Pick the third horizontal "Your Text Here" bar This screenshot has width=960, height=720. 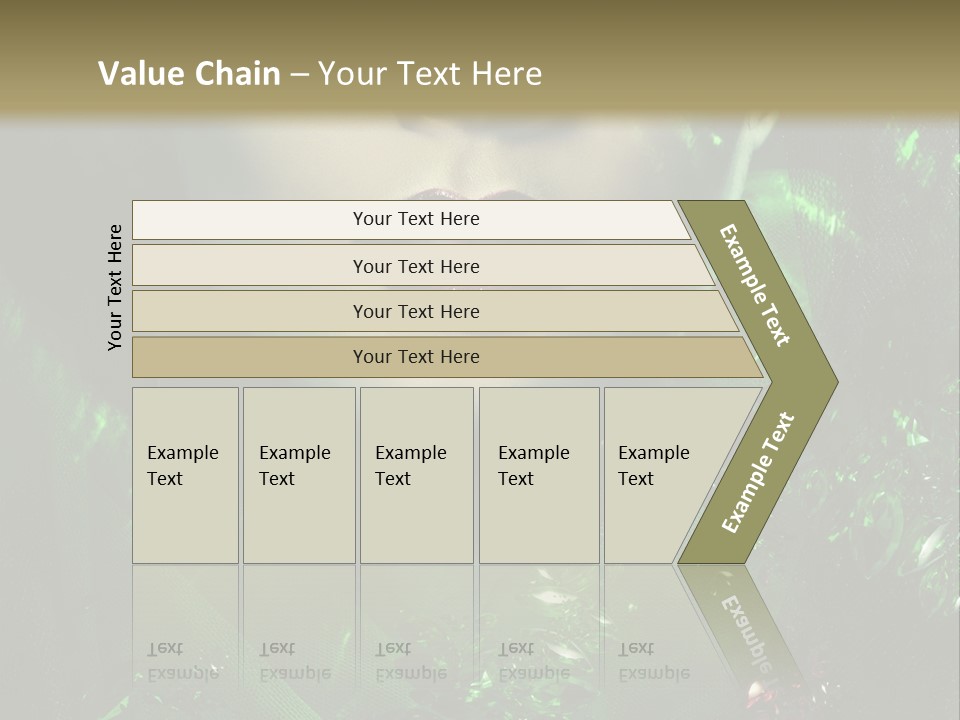click(415, 311)
